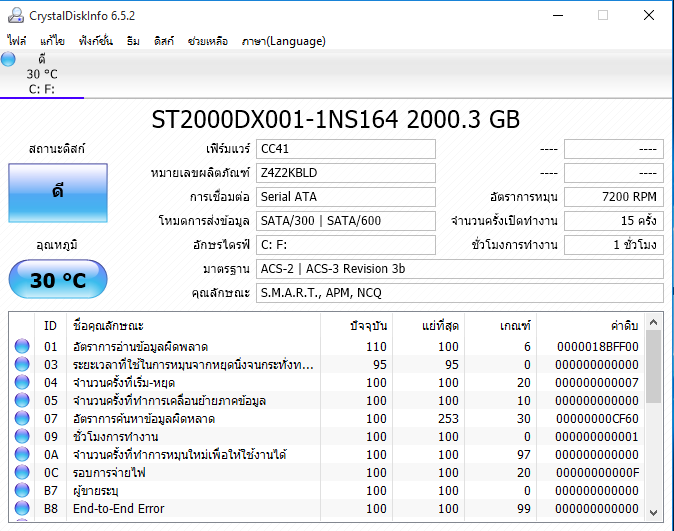The image size is (674, 531).
Task: Click raw value 000000000007
Action: (597, 383)
